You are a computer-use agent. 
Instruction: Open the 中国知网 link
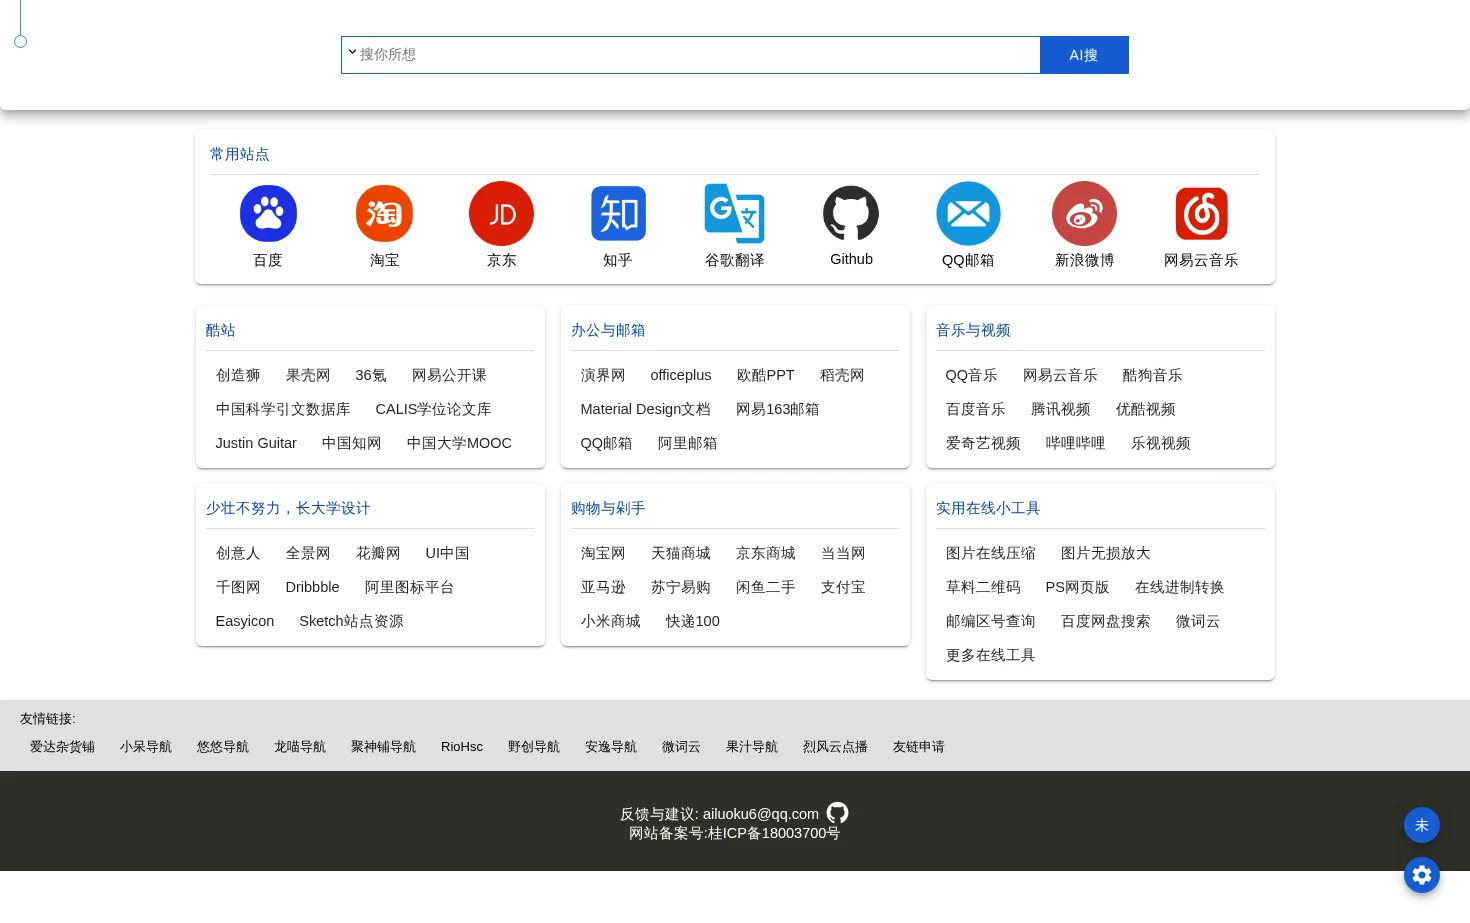click(352, 443)
